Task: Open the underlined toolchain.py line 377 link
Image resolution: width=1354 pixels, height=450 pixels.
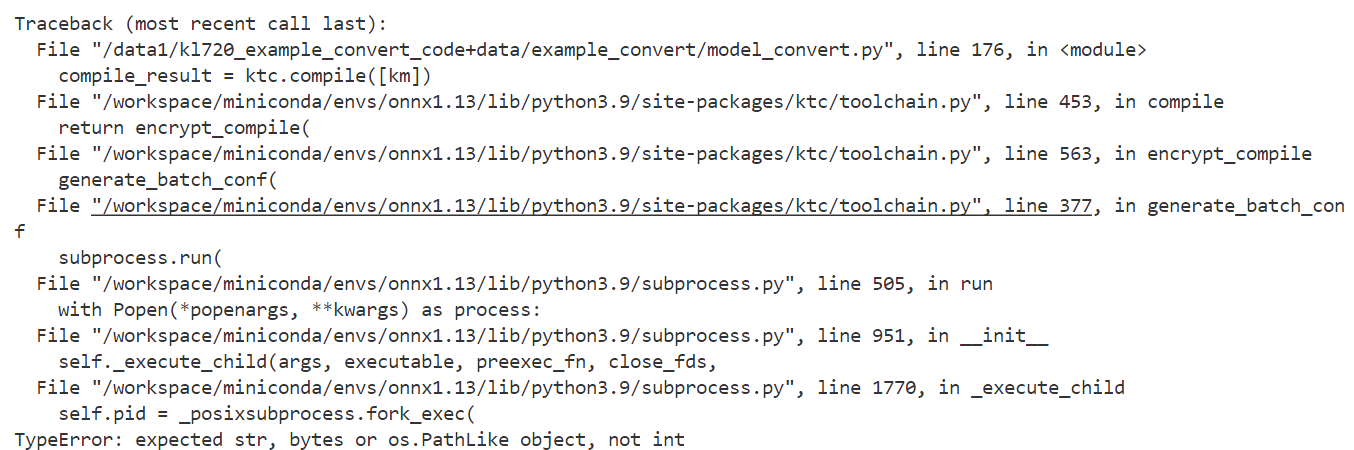Action: [x=590, y=206]
